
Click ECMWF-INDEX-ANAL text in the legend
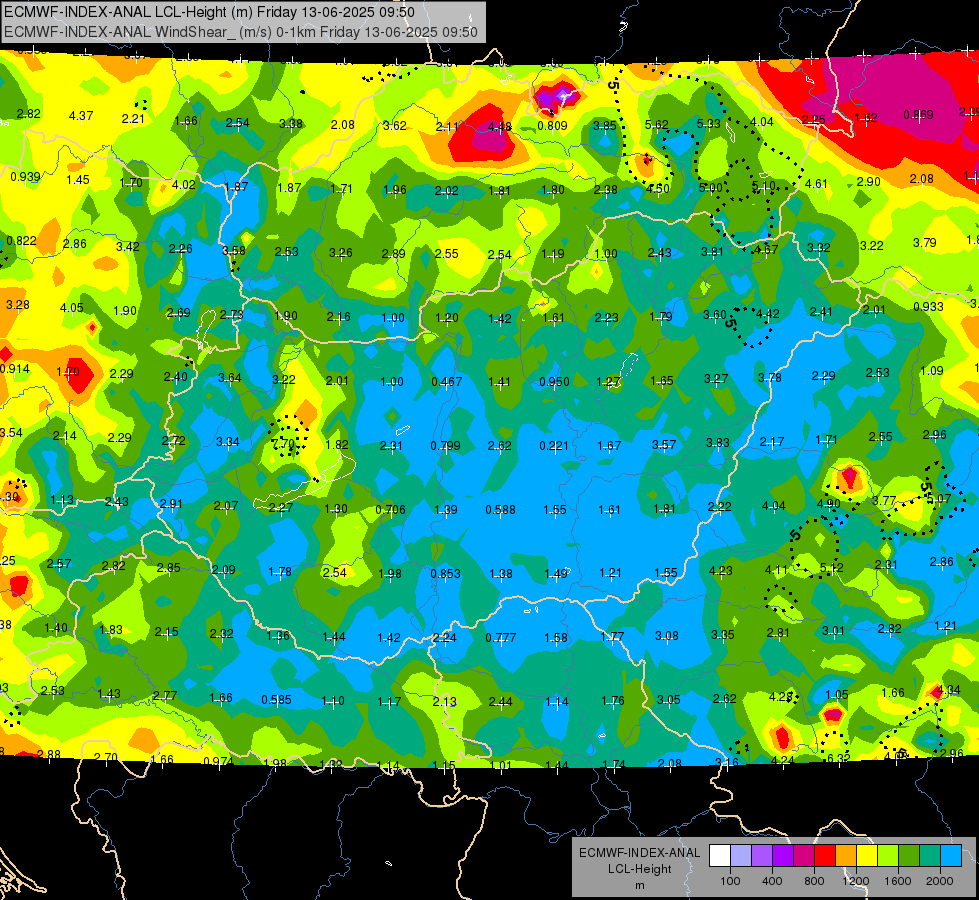tap(639, 853)
